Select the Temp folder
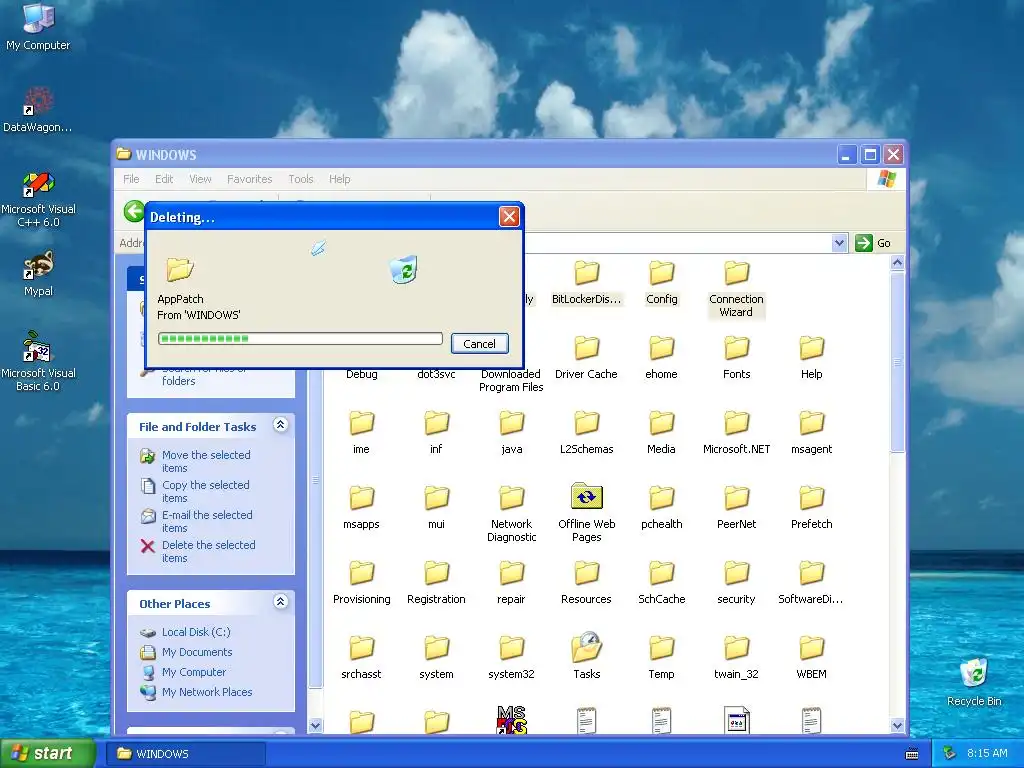 (662, 658)
